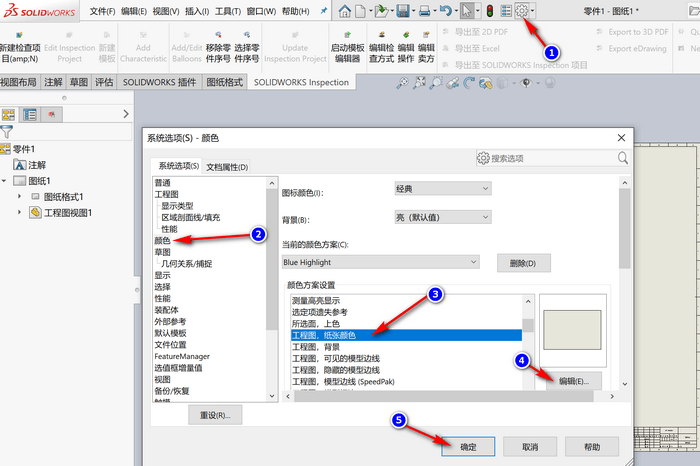Click the paper color preview swatch
Screen dimensions: 700x466
coord(572,330)
